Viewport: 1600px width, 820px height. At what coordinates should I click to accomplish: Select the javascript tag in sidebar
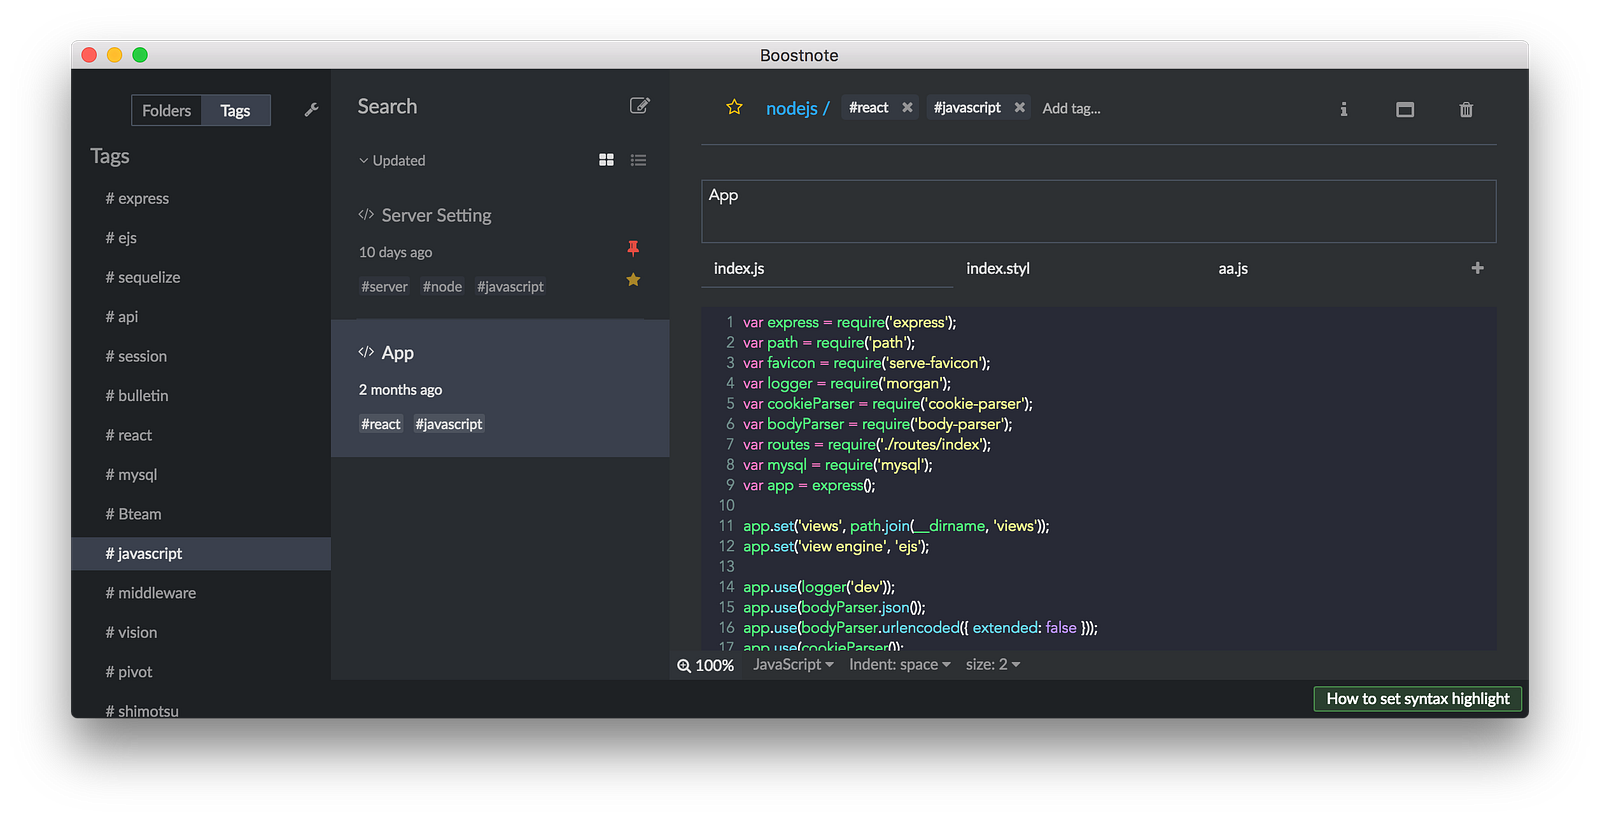(201, 554)
